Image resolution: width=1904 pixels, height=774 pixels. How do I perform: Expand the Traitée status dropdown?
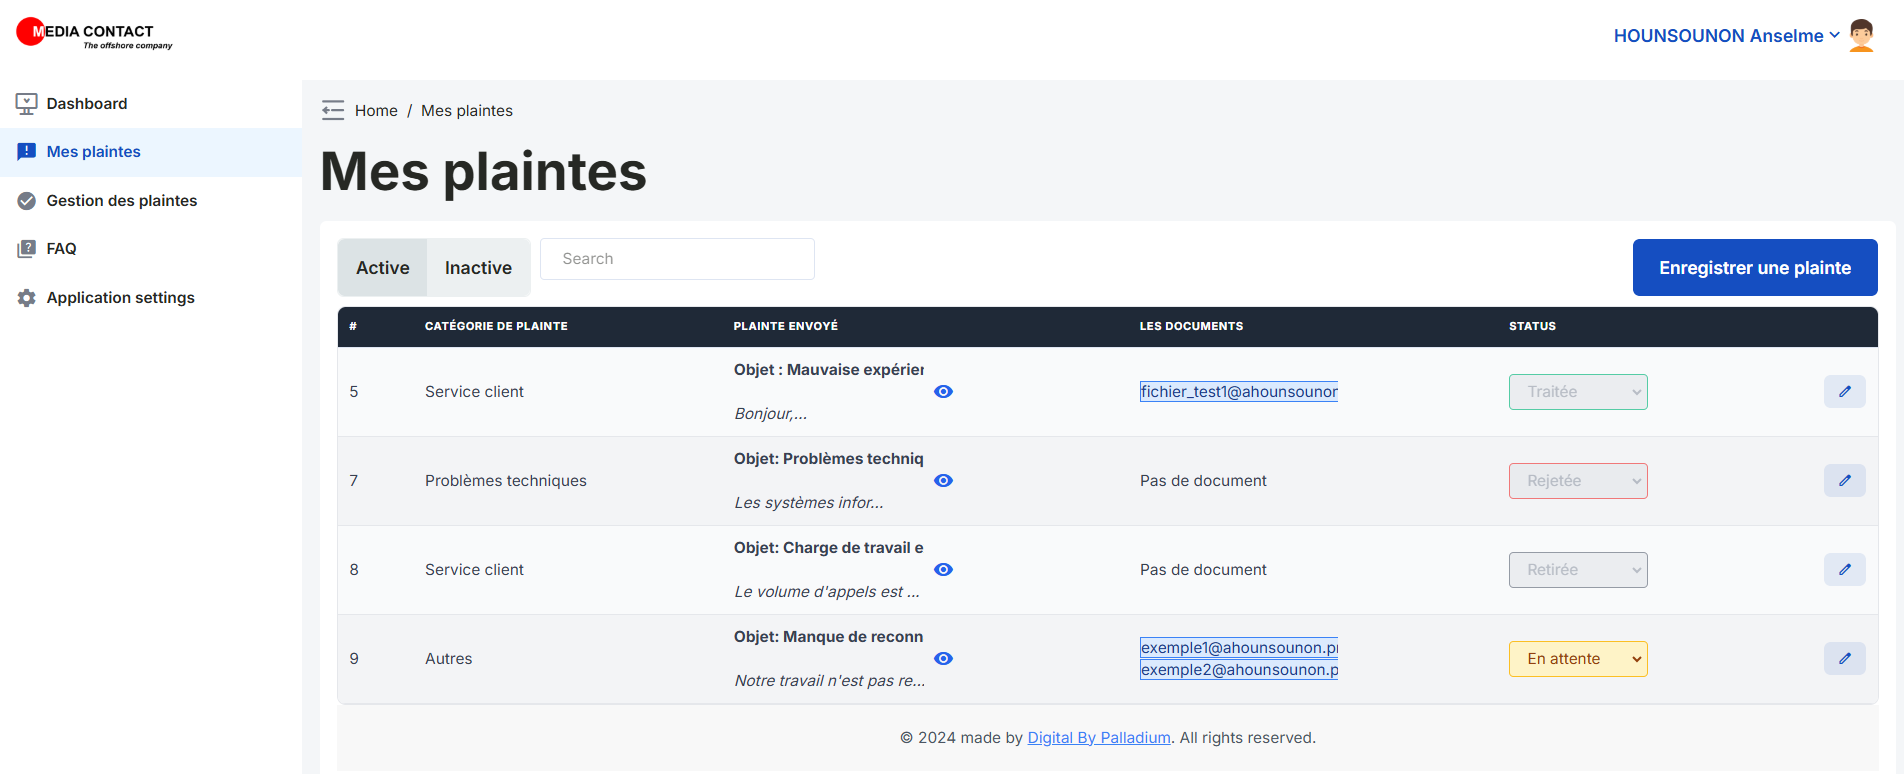[x=1577, y=392]
